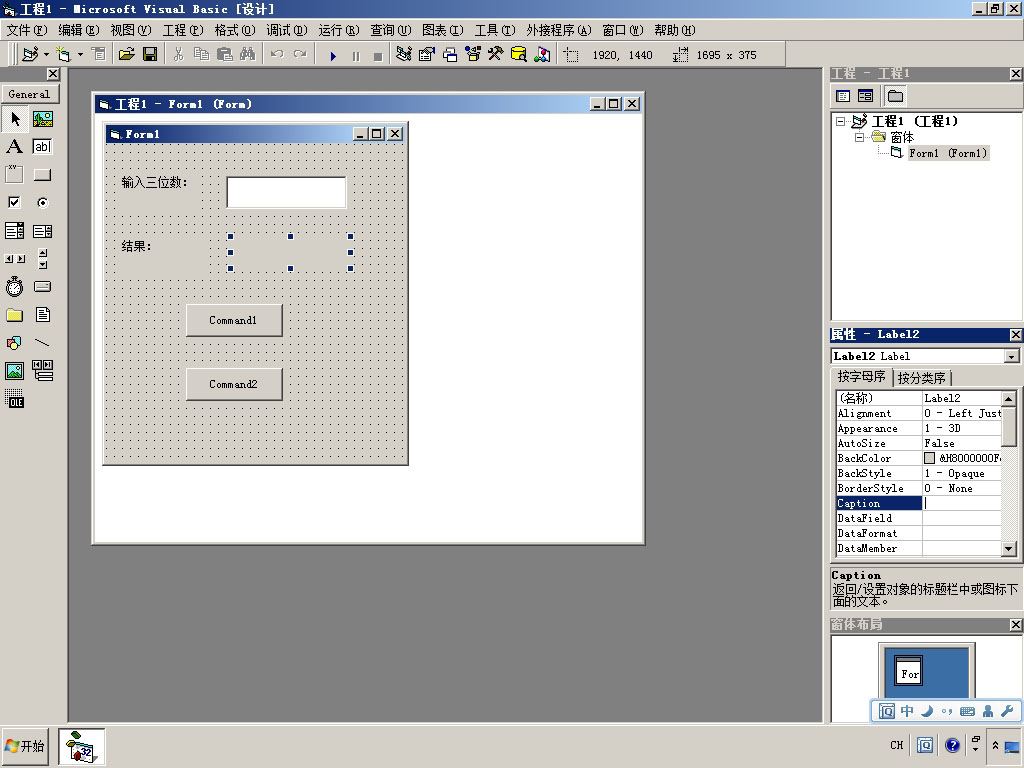Select the TextBox (abl) control tool
This screenshot has width=1024, height=768.
[x=42, y=146]
